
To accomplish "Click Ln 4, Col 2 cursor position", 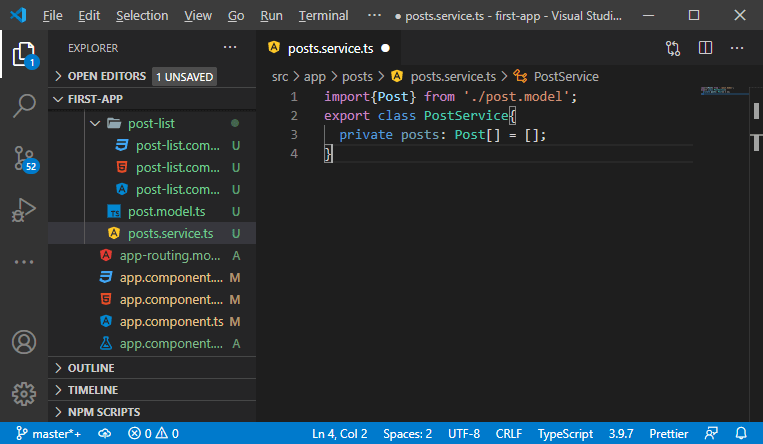I will [340, 433].
